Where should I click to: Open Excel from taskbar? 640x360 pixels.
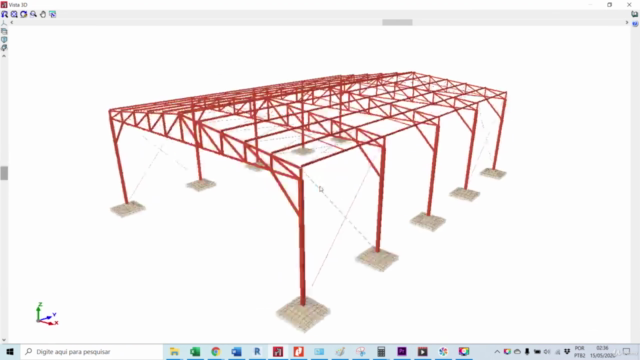coord(195,351)
